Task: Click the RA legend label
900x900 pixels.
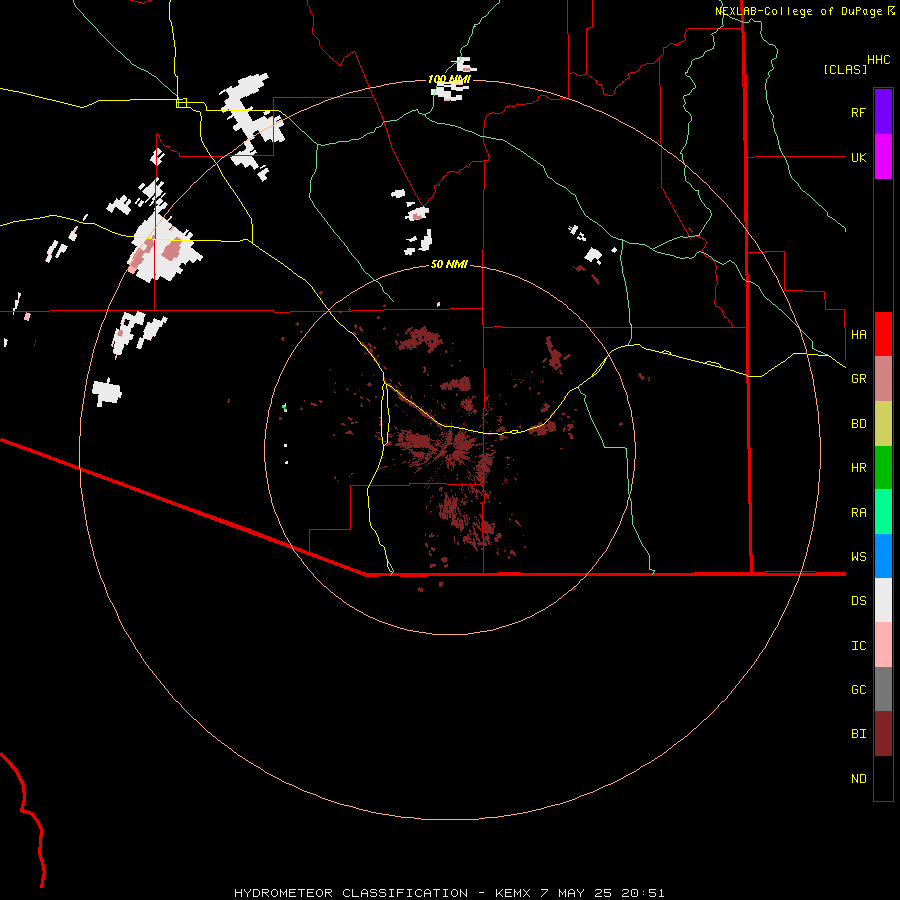Action: point(858,513)
